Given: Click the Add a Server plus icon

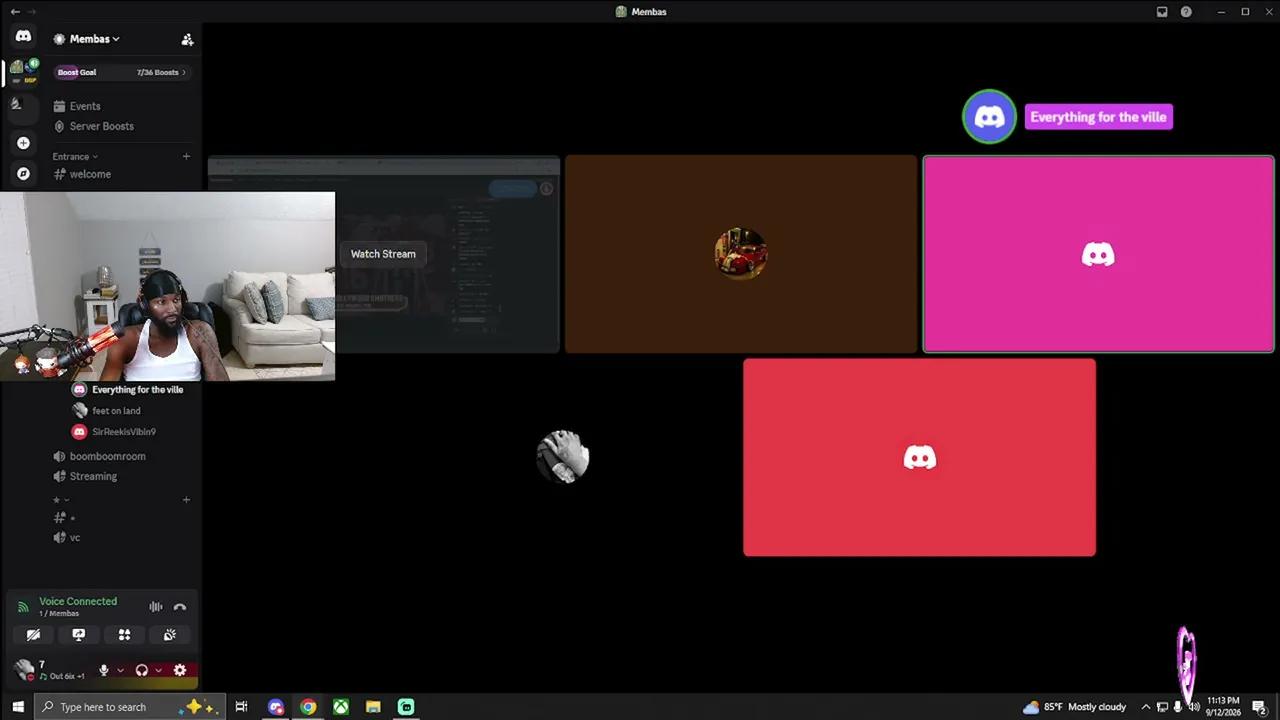Looking at the screenshot, I should [23, 143].
